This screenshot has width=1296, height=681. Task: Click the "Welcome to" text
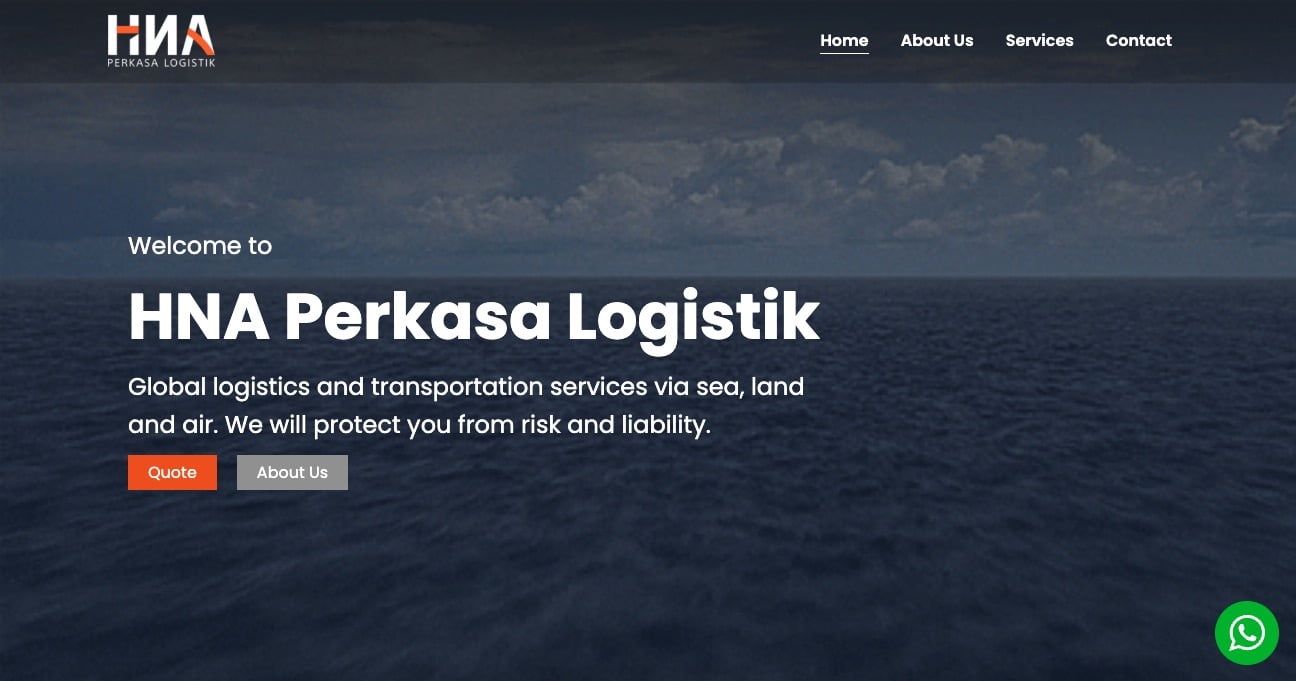(200, 245)
